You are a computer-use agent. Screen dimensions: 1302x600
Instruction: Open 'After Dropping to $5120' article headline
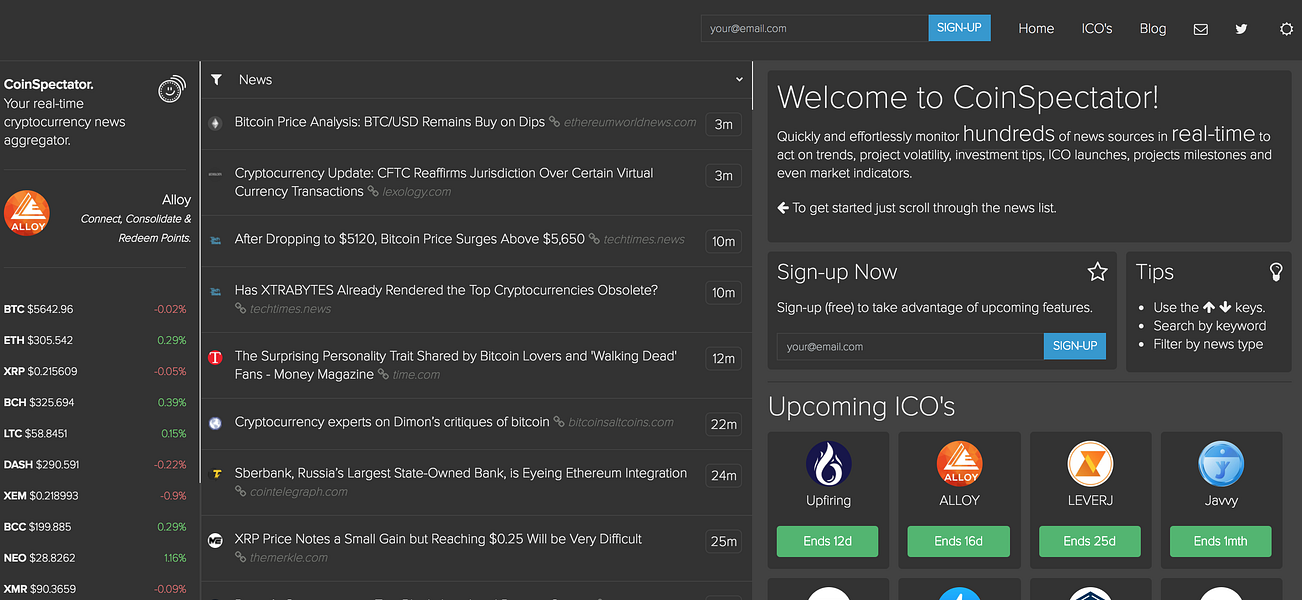(410, 239)
